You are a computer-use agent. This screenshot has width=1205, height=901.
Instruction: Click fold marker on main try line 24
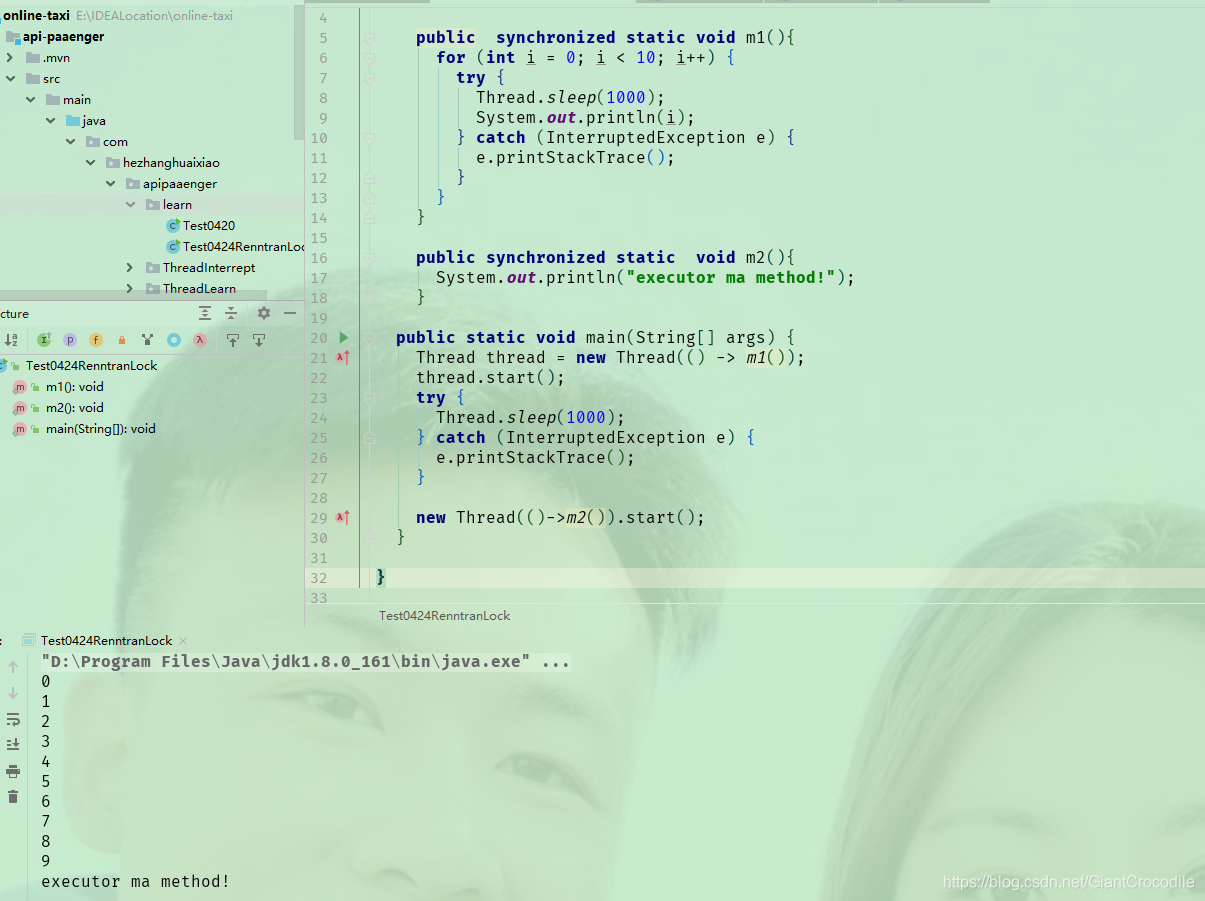[369, 398]
